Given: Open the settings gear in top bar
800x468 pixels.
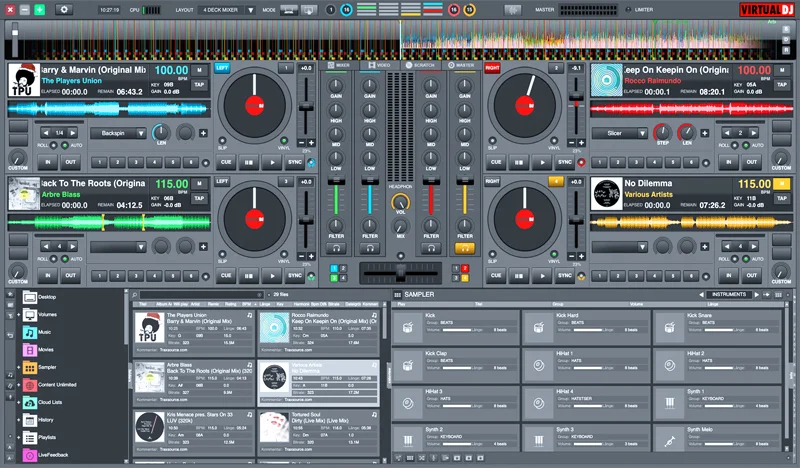Looking at the screenshot, I should click(x=64, y=10).
